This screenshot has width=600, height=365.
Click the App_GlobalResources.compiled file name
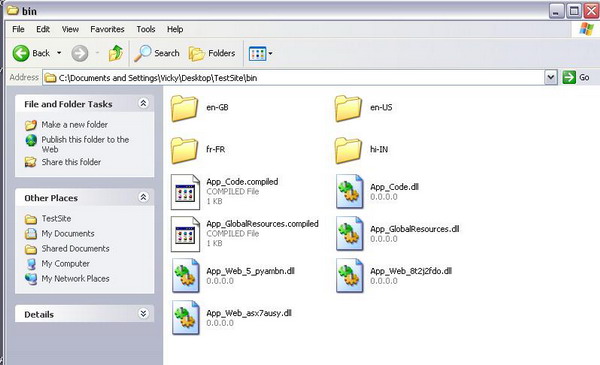click(x=262, y=223)
